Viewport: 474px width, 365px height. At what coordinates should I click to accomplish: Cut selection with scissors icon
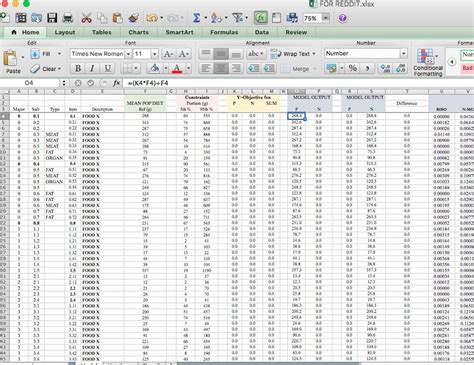coord(86,18)
